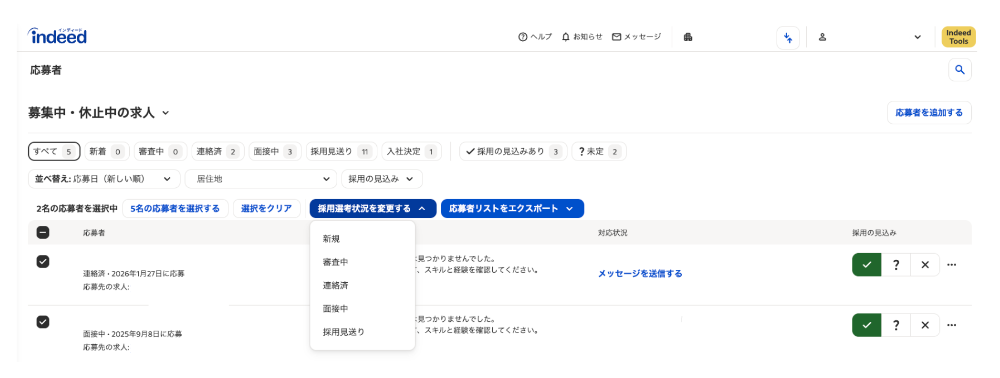Filter by 採用見送り tab
The width and height of the screenshot is (1000, 378).
coord(341,152)
